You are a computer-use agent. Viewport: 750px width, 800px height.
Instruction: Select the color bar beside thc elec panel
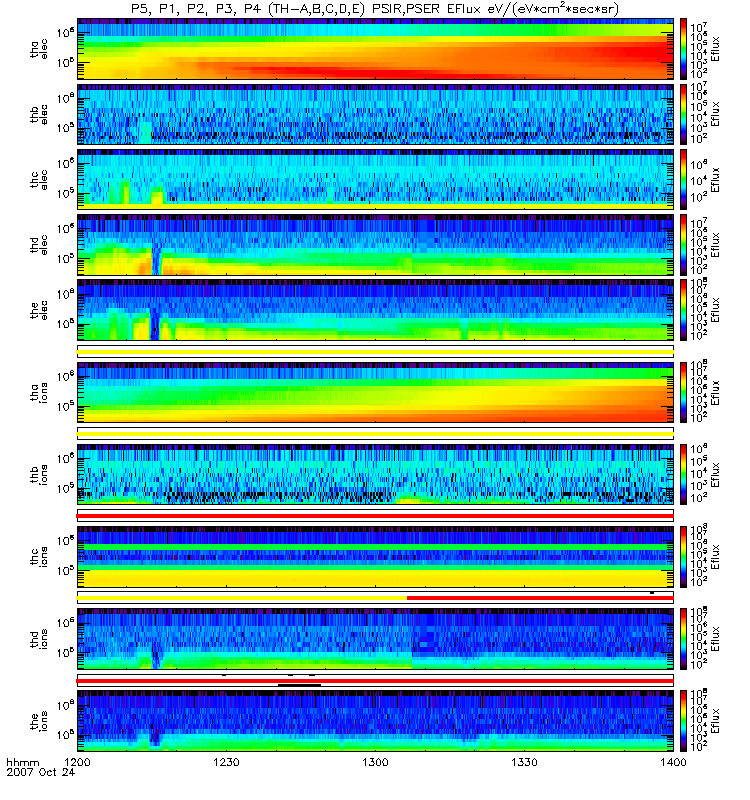[683, 180]
